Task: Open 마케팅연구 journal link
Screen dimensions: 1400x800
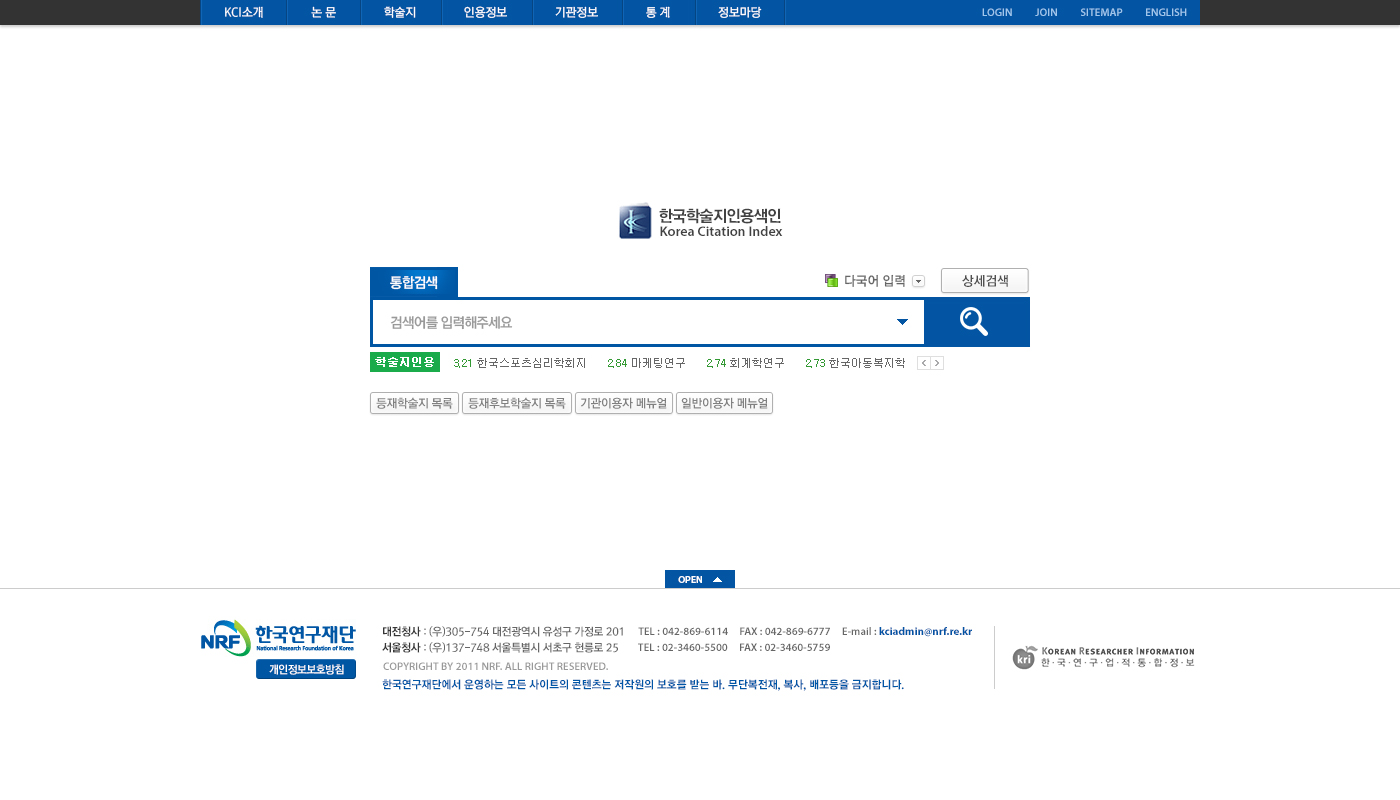Action: pos(658,363)
